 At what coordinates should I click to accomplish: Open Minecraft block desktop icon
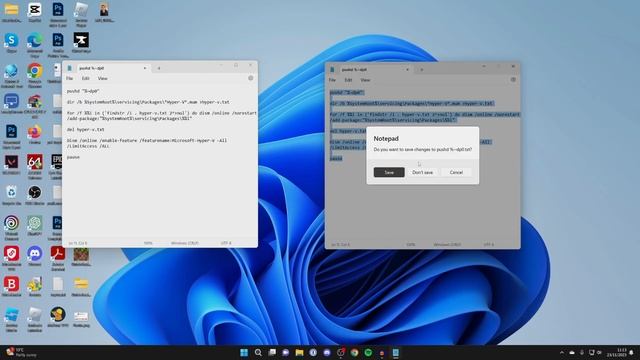coord(81,256)
